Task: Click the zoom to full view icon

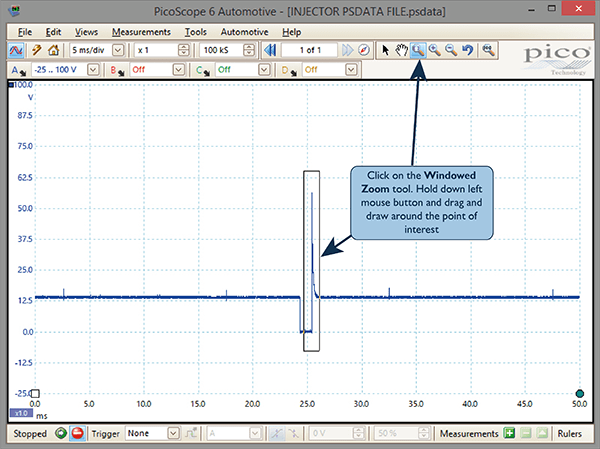Action: click(488, 50)
